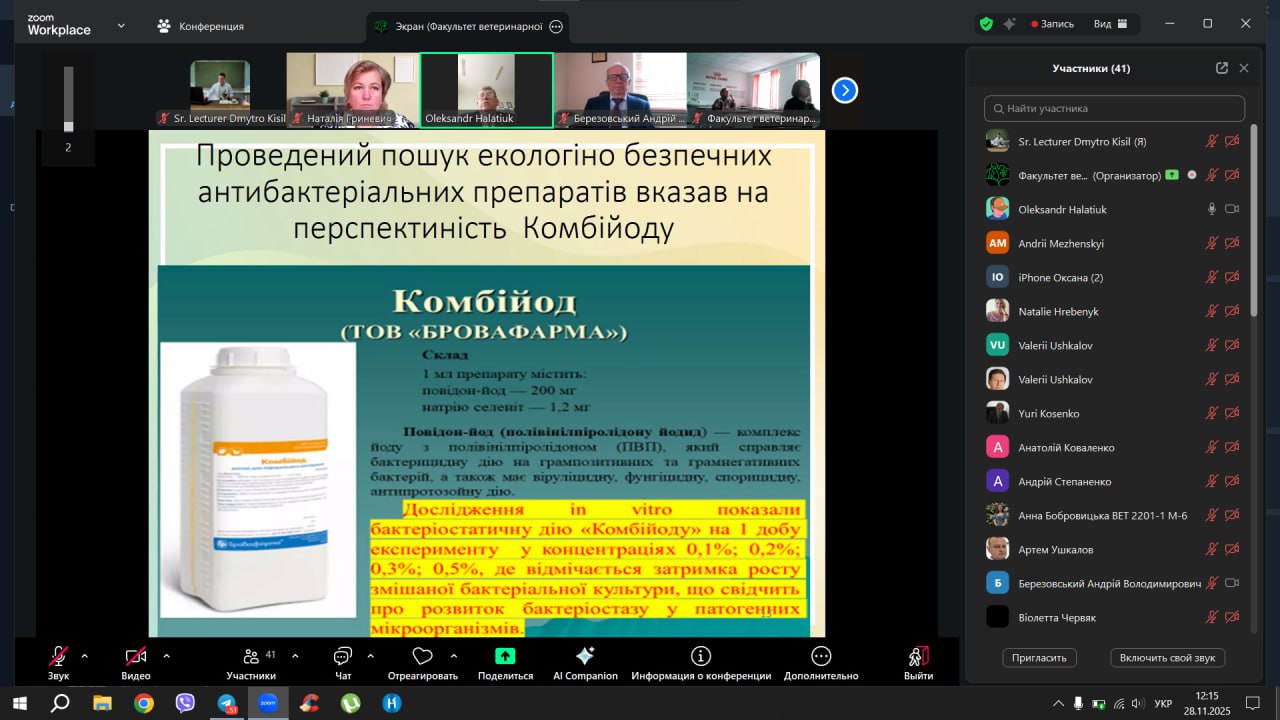Open the Zoom Workplace dropdown chevron
The height and width of the screenshot is (720, 1280).
(121, 25)
